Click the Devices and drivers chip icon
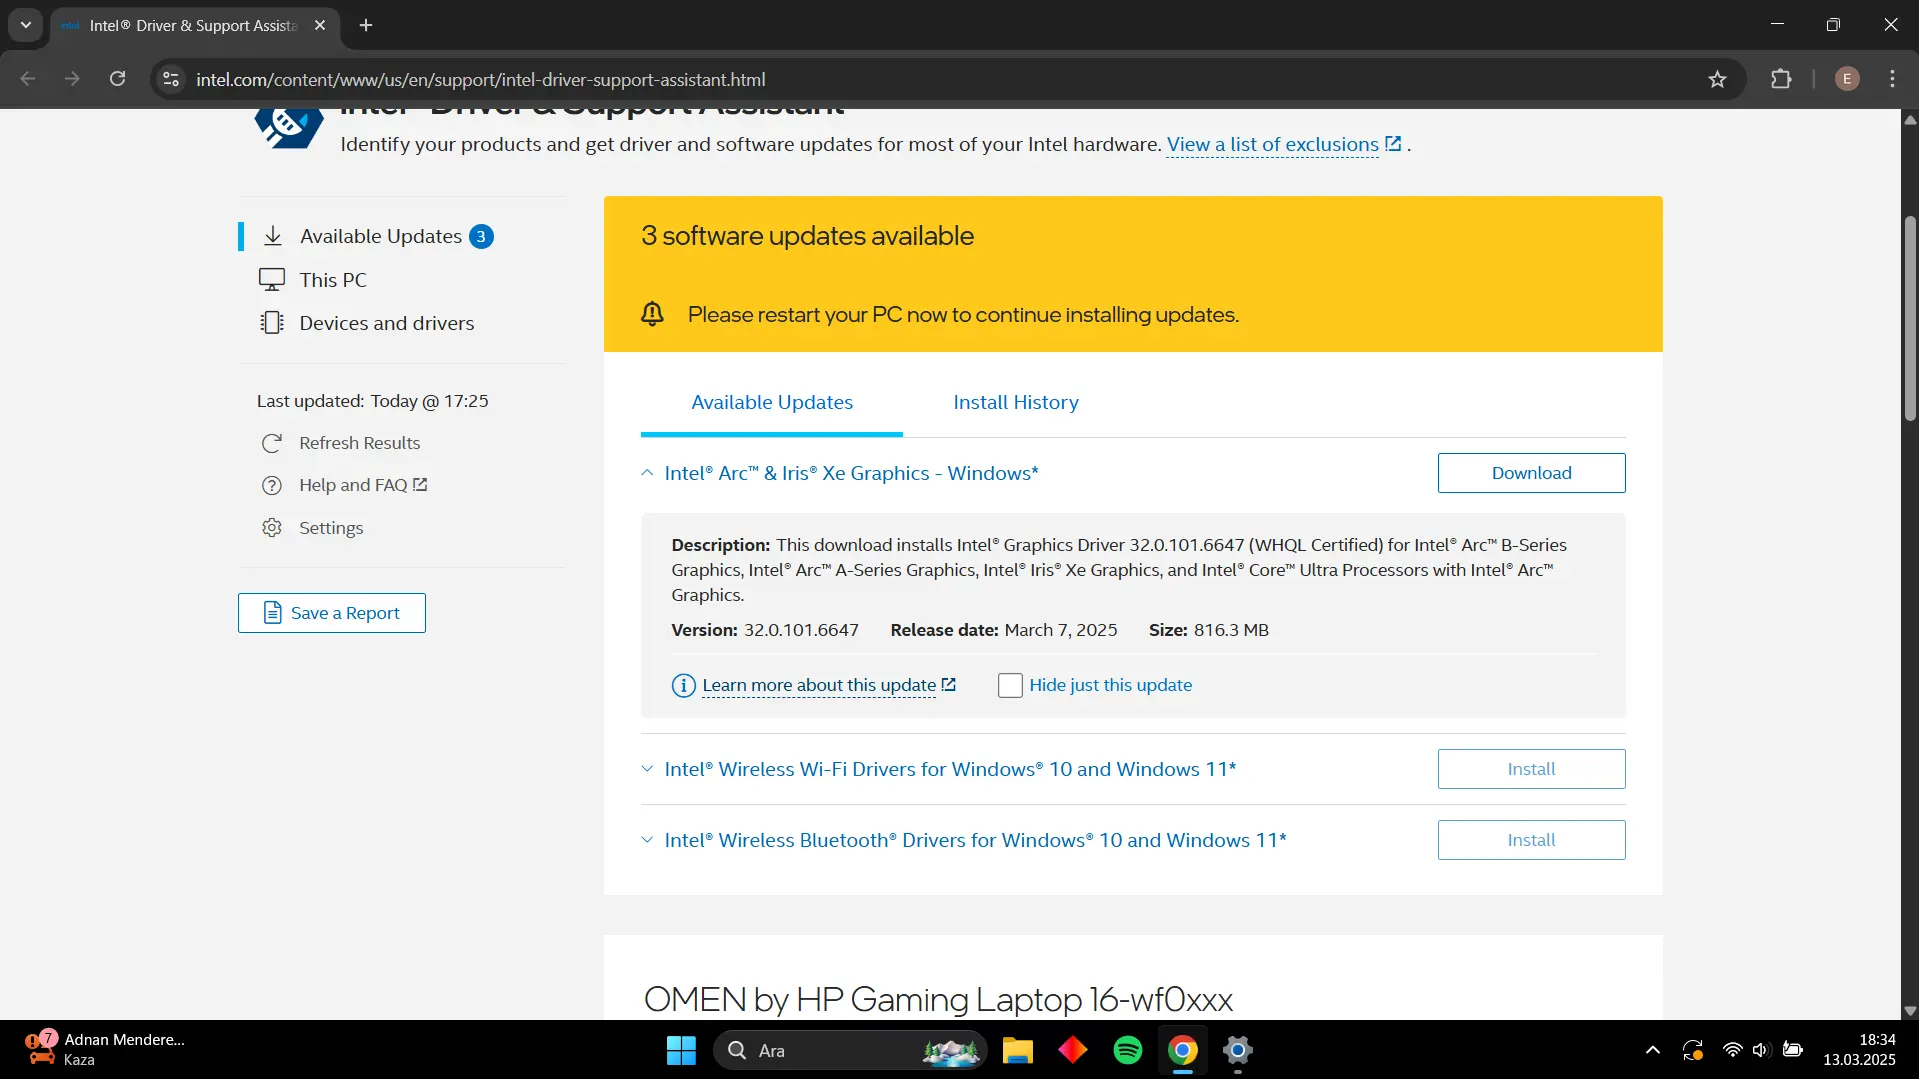This screenshot has height=1079, width=1919. [x=272, y=323]
